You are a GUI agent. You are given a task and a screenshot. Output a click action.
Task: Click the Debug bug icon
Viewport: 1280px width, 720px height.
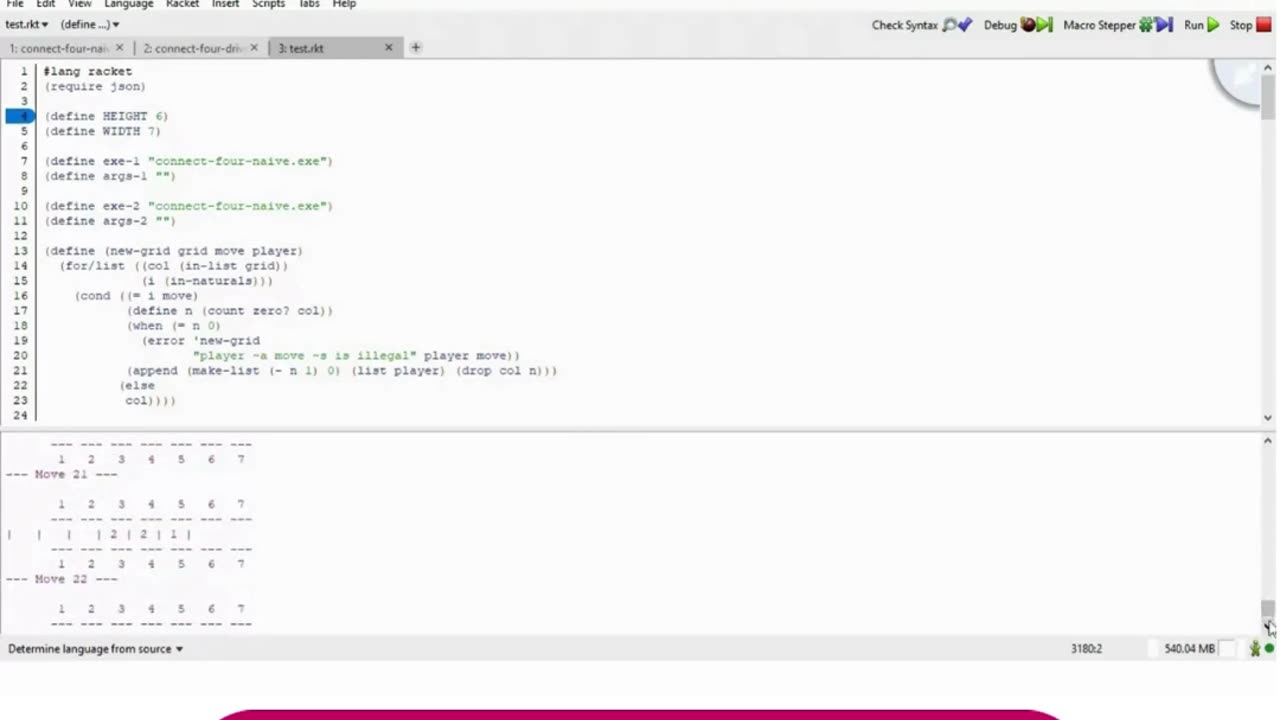(1036, 25)
